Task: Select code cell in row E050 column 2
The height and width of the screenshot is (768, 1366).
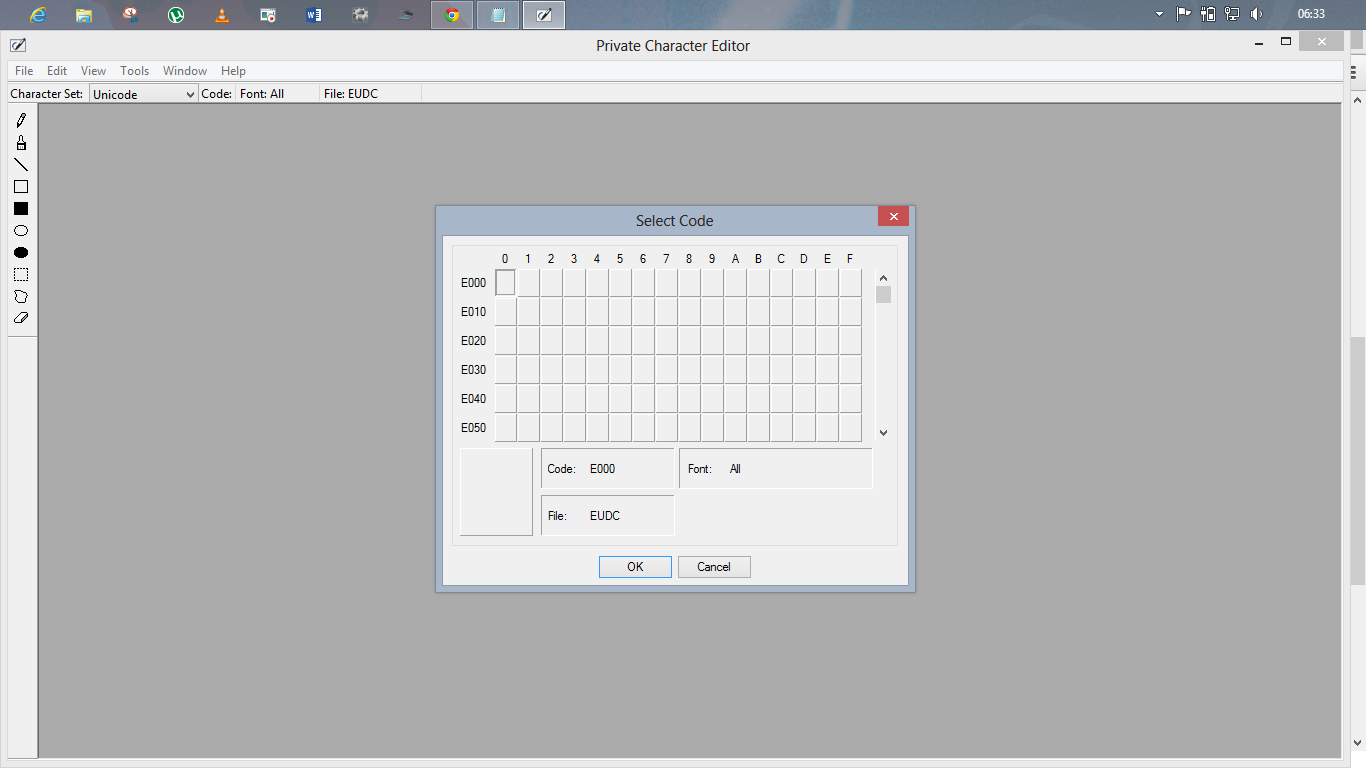Action: coord(551,428)
